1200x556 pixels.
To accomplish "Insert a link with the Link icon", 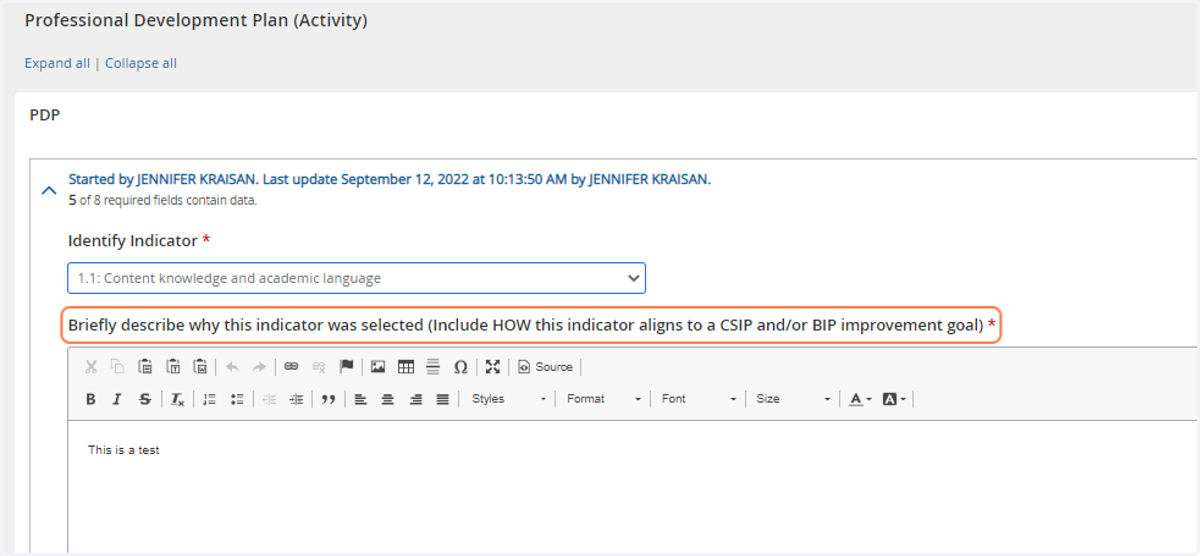I will (291, 367).
